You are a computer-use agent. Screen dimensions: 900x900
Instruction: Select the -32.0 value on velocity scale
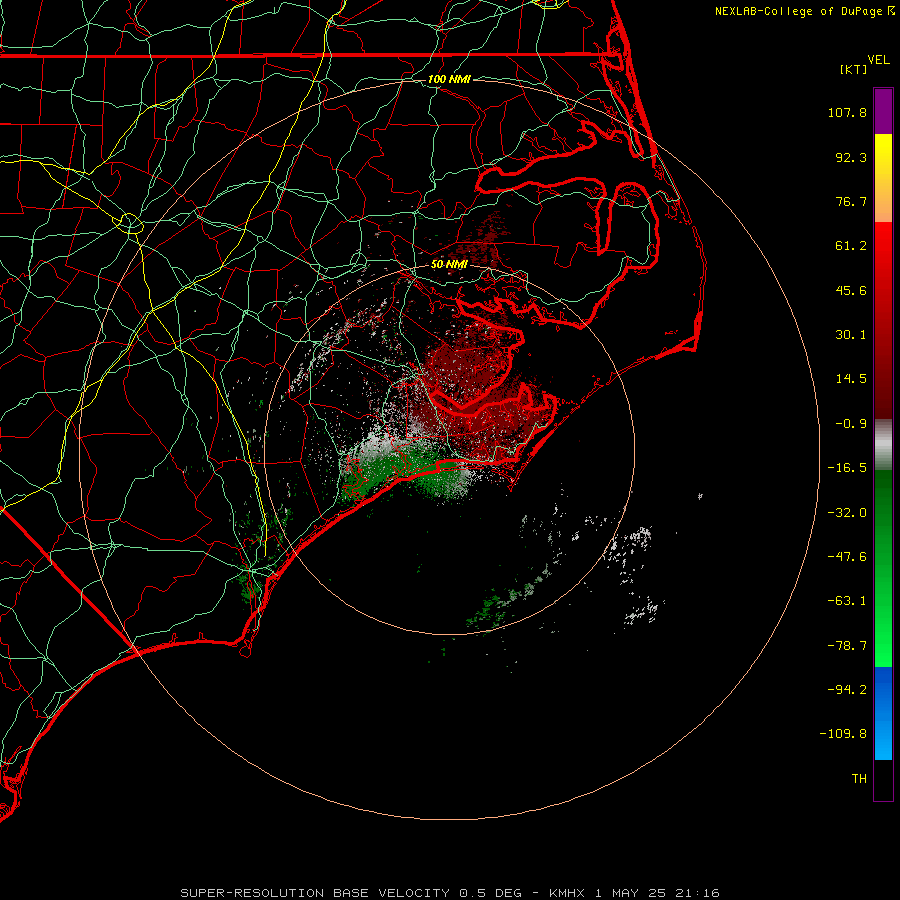coord(847,513)
